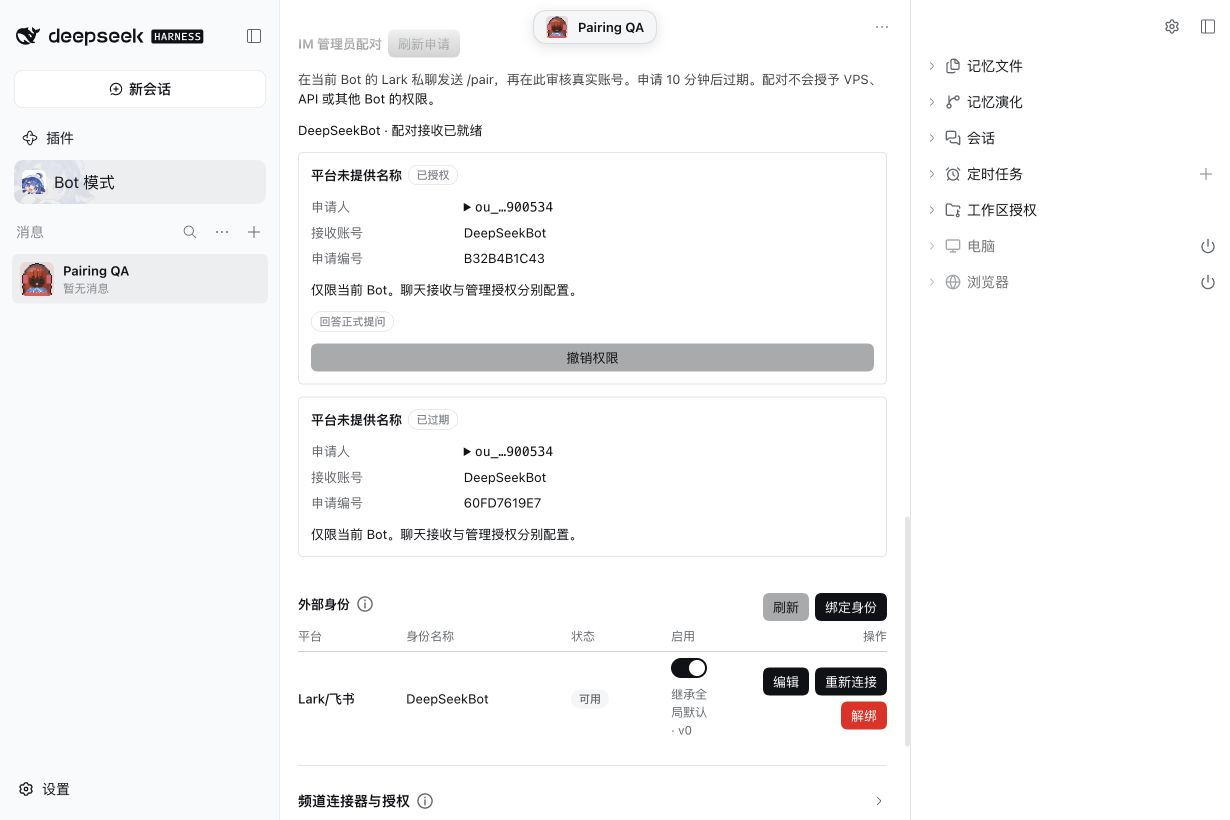This screenshot has height=820, width=1230.
Task: Click the Lark/飞书 platform cell
Action: pos(326,699)
